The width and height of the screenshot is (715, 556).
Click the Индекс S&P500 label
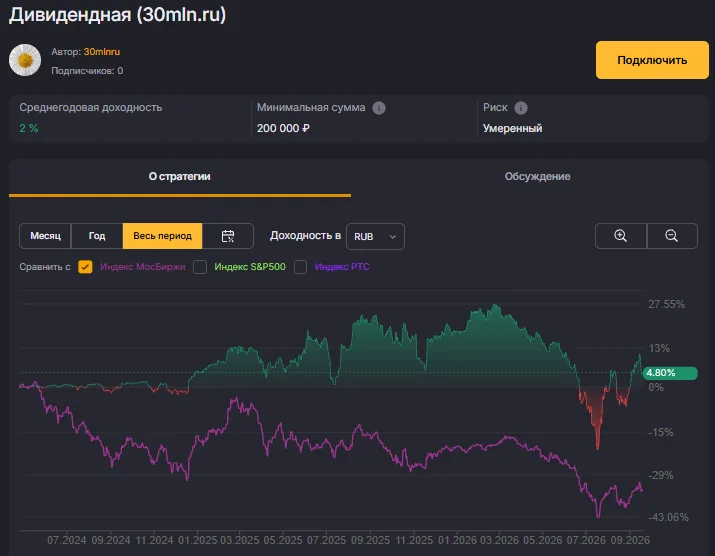pyautogui.click(x=250, y=267)
